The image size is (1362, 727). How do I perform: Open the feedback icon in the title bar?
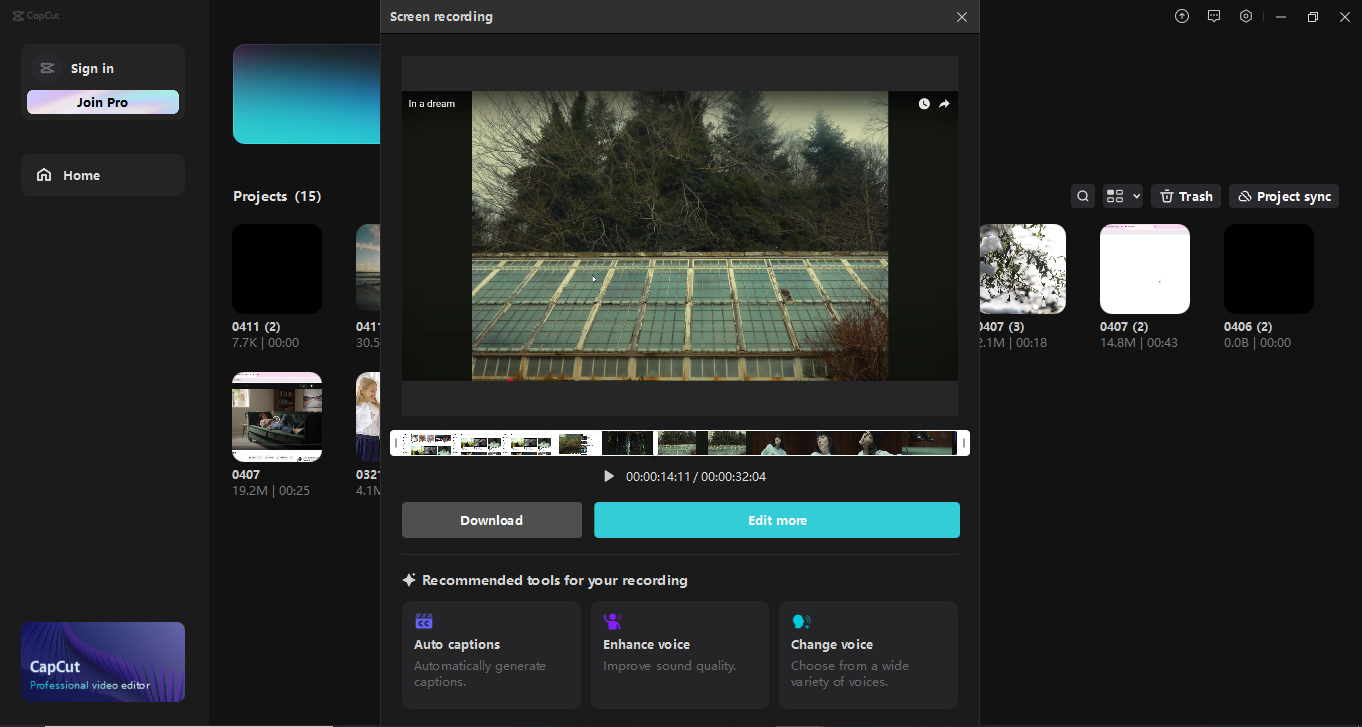pos(1213,16)
